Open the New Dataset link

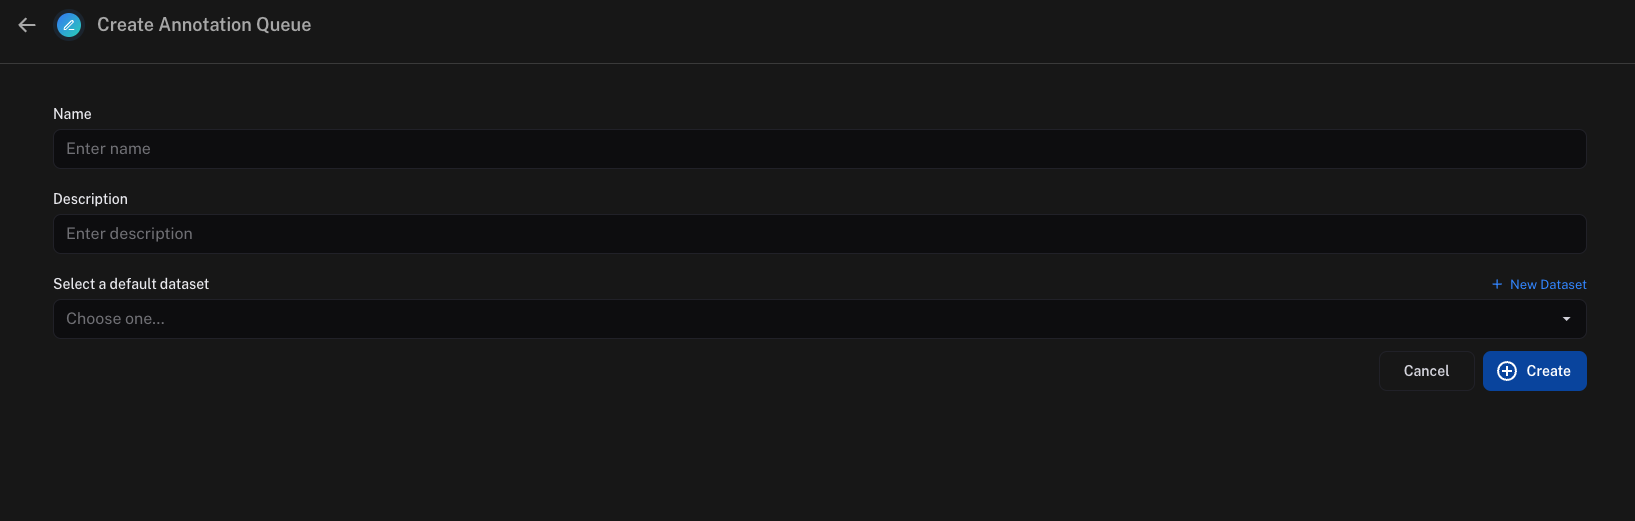pyautogui.click(x=1547, y=285)
